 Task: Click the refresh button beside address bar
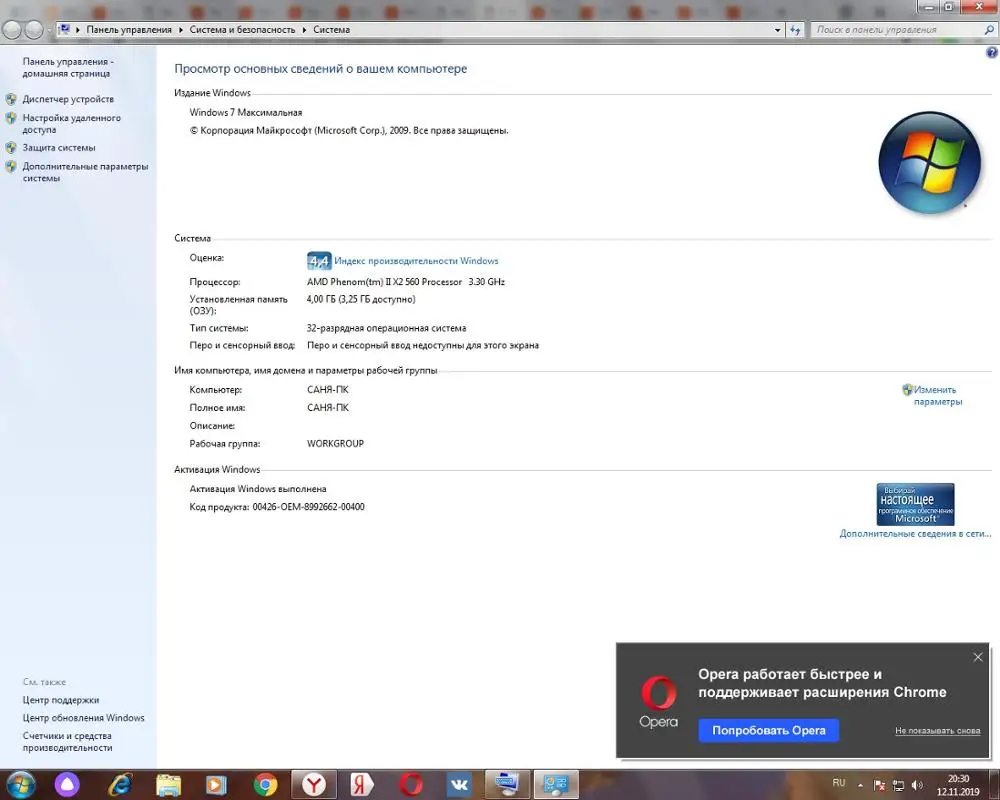795,30
